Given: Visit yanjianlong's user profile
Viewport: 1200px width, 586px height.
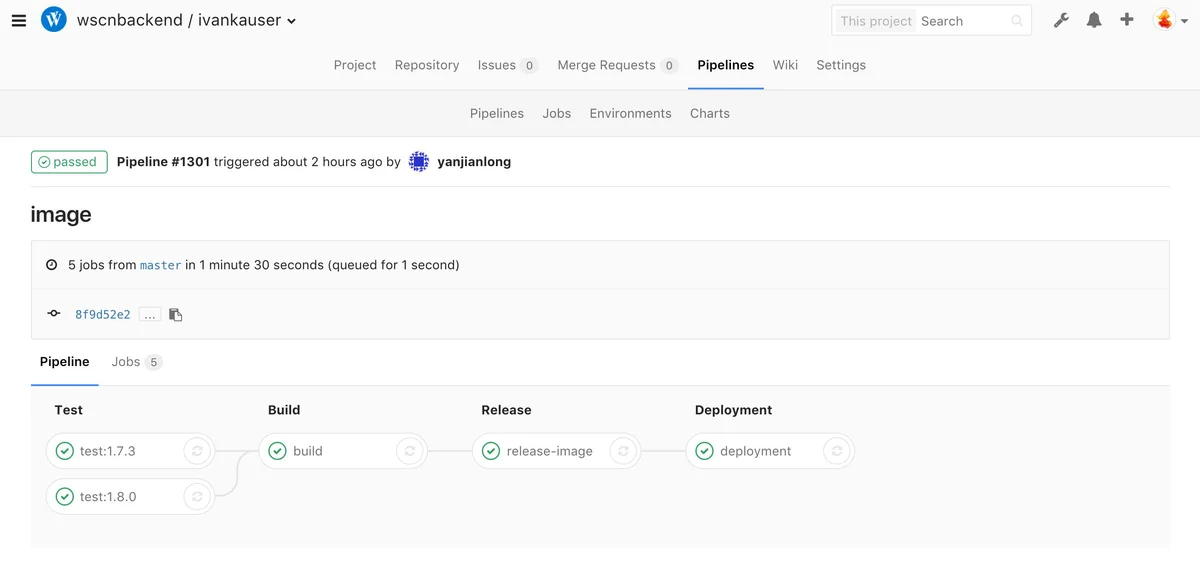Looking at the screenshot, I should coord(474,161).
